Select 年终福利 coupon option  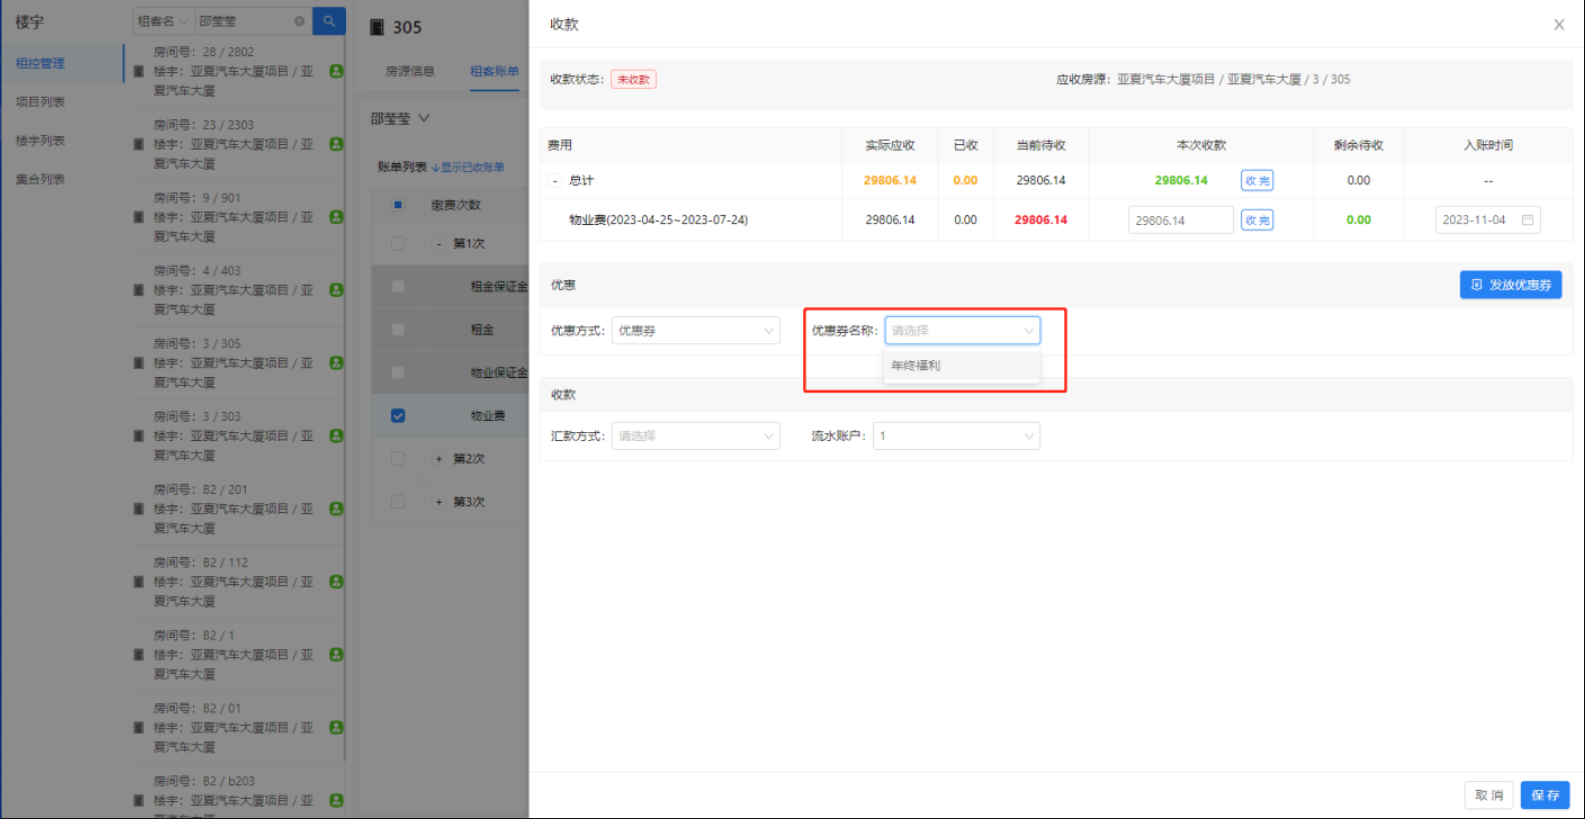[916, 366]
